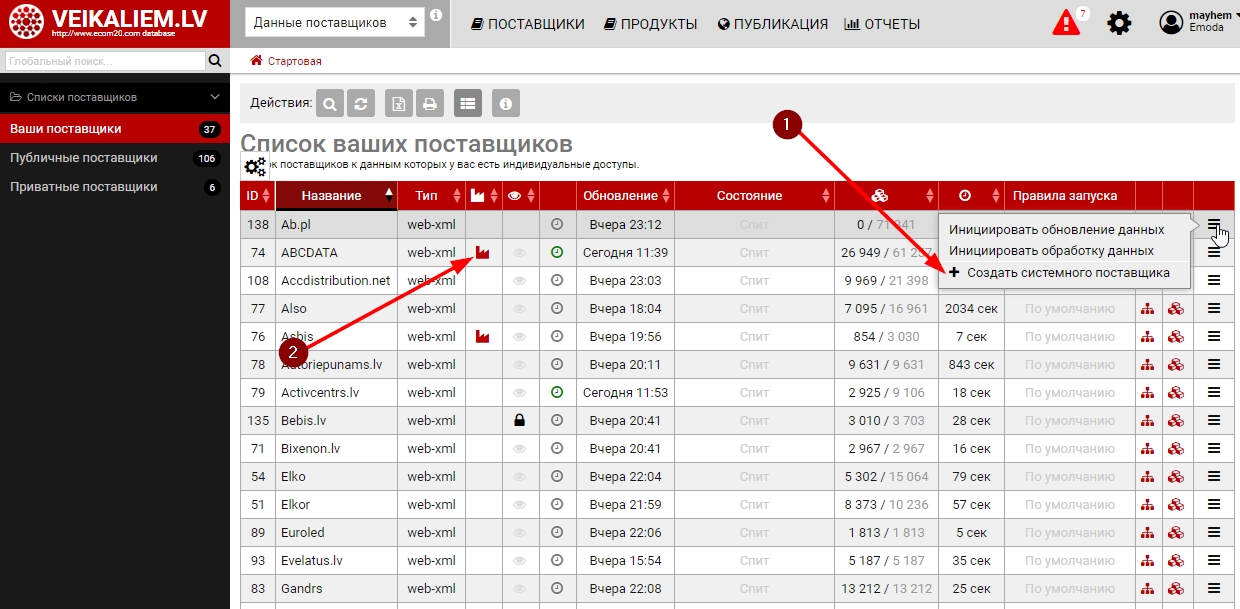Image resolution: width=1240 pixels, height=609 pixels.
Task: Export supplier list to Excel
Action: point(399,103)
